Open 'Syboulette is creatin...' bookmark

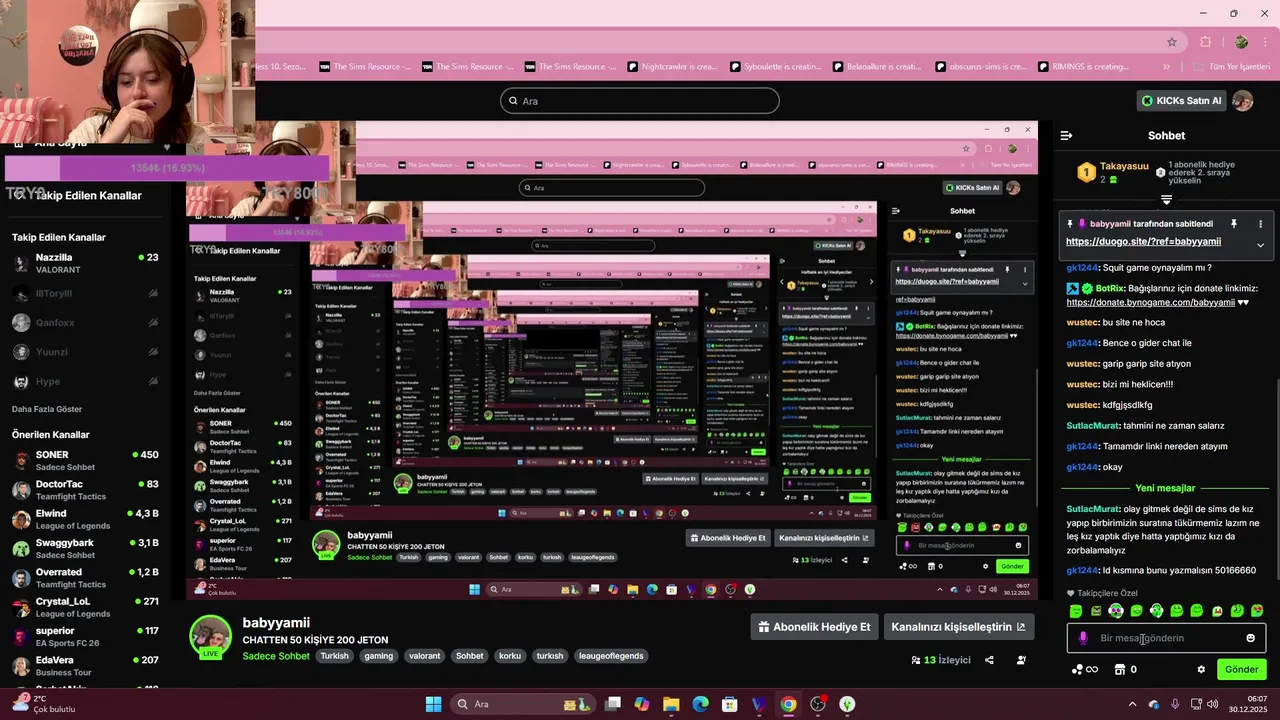776,67
